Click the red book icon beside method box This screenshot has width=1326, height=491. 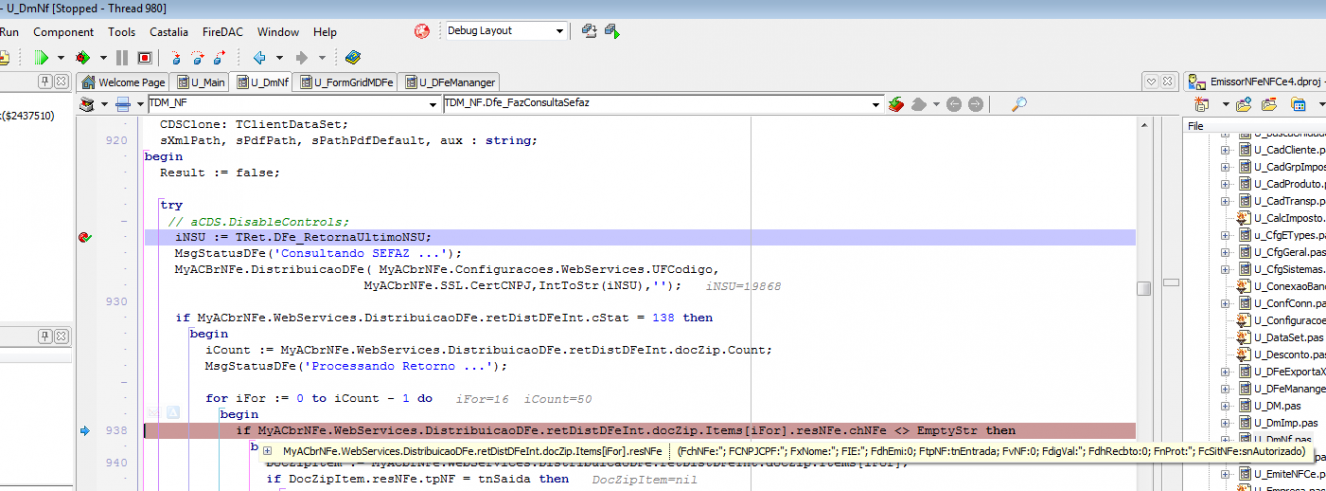coord(896,104)
